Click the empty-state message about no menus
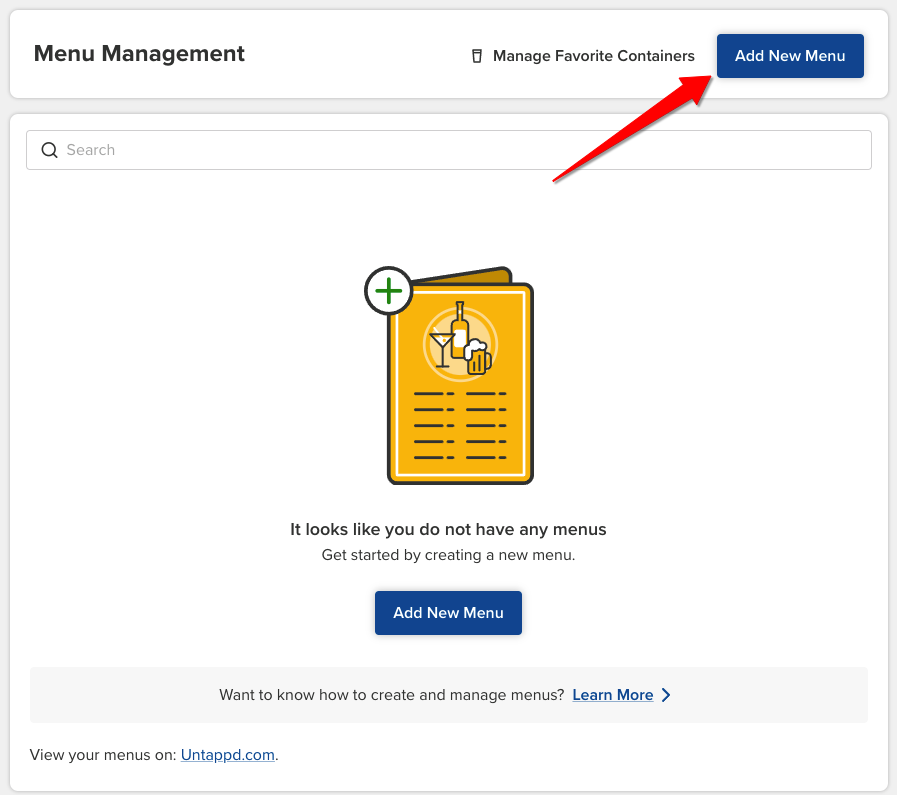897x795 pixels. [448, 529]
